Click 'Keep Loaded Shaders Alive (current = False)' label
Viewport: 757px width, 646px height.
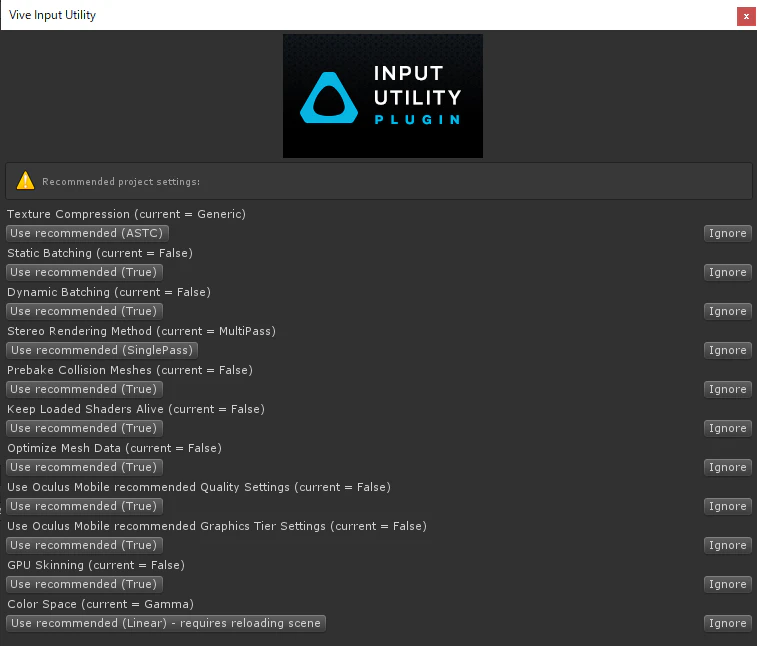tap(136, 409)
